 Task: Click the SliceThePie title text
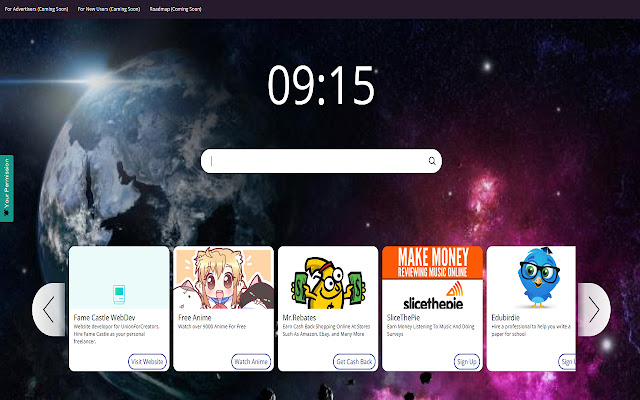click(x=403, y=318)
